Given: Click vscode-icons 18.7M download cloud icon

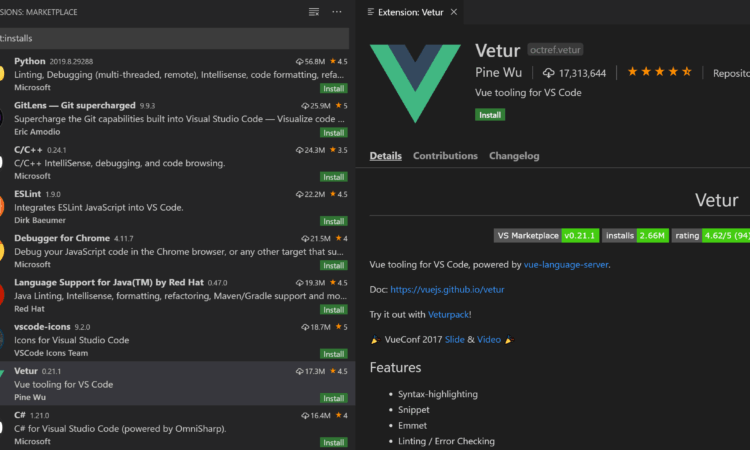Looking at the screenshot, I should point(305,327).
